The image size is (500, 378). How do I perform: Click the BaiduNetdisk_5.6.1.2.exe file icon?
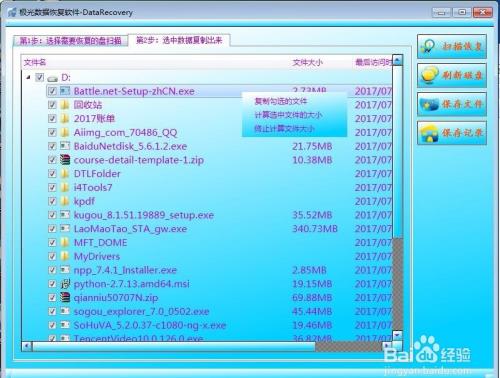(x=65, y=146)
